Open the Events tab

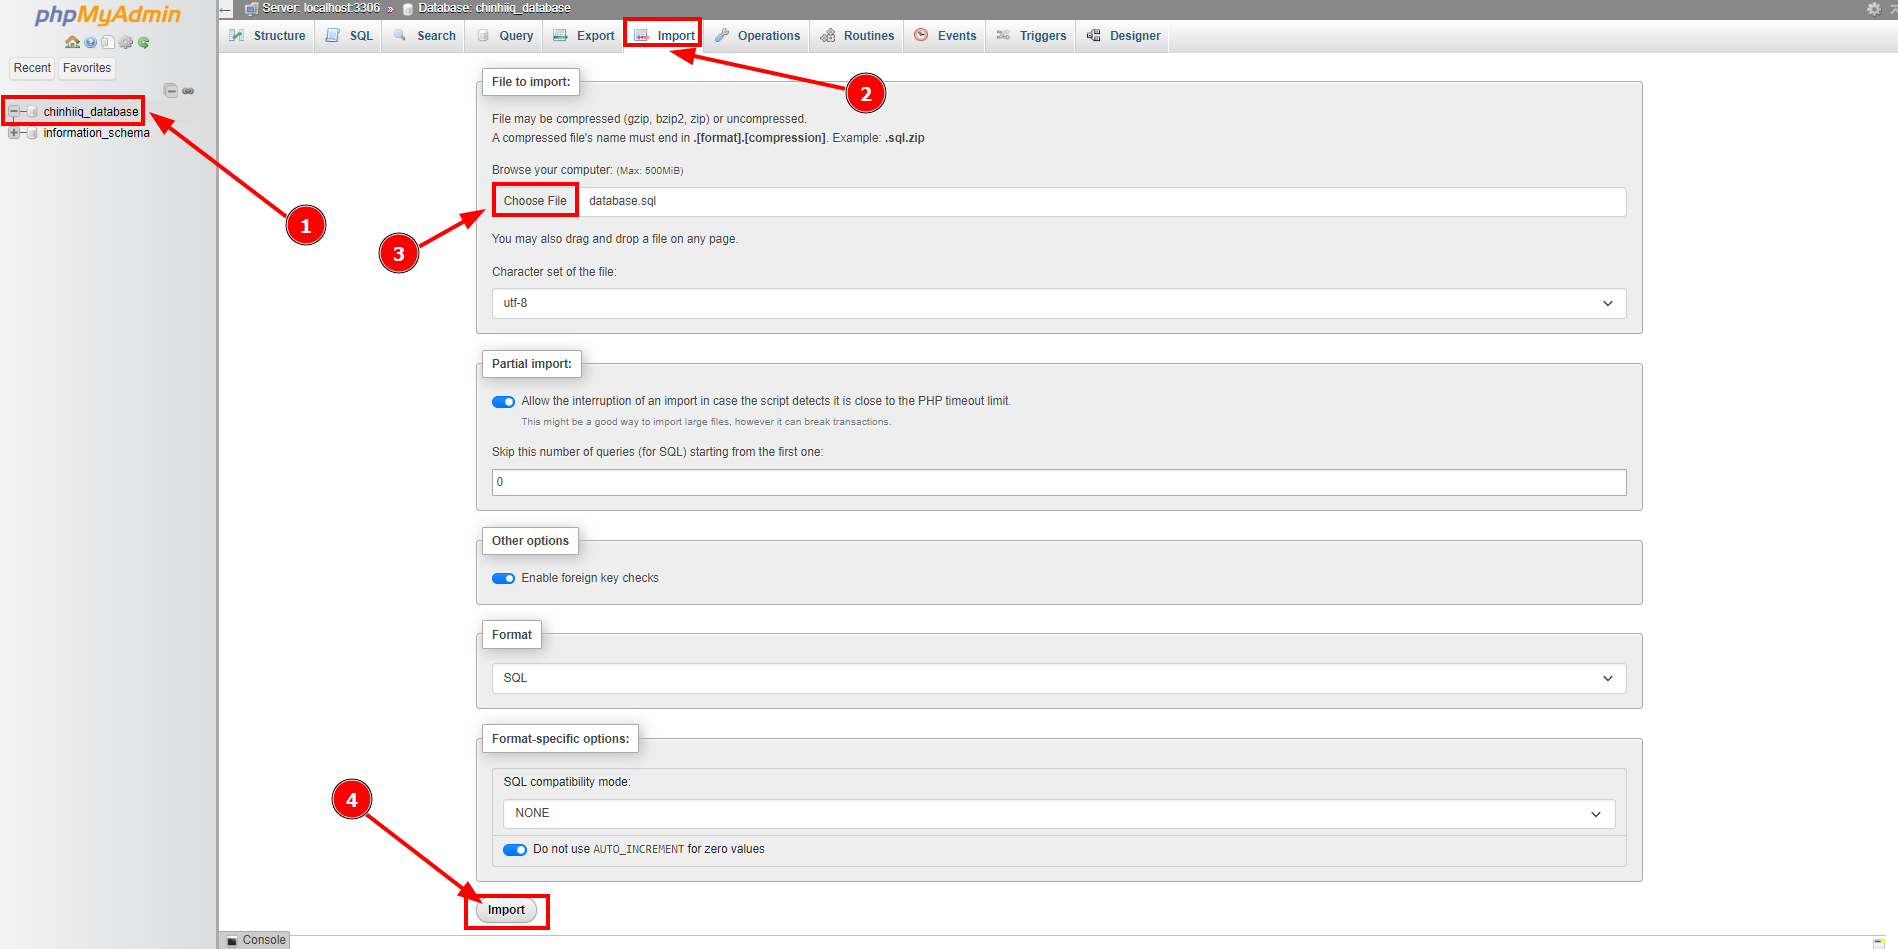[945, 36]
